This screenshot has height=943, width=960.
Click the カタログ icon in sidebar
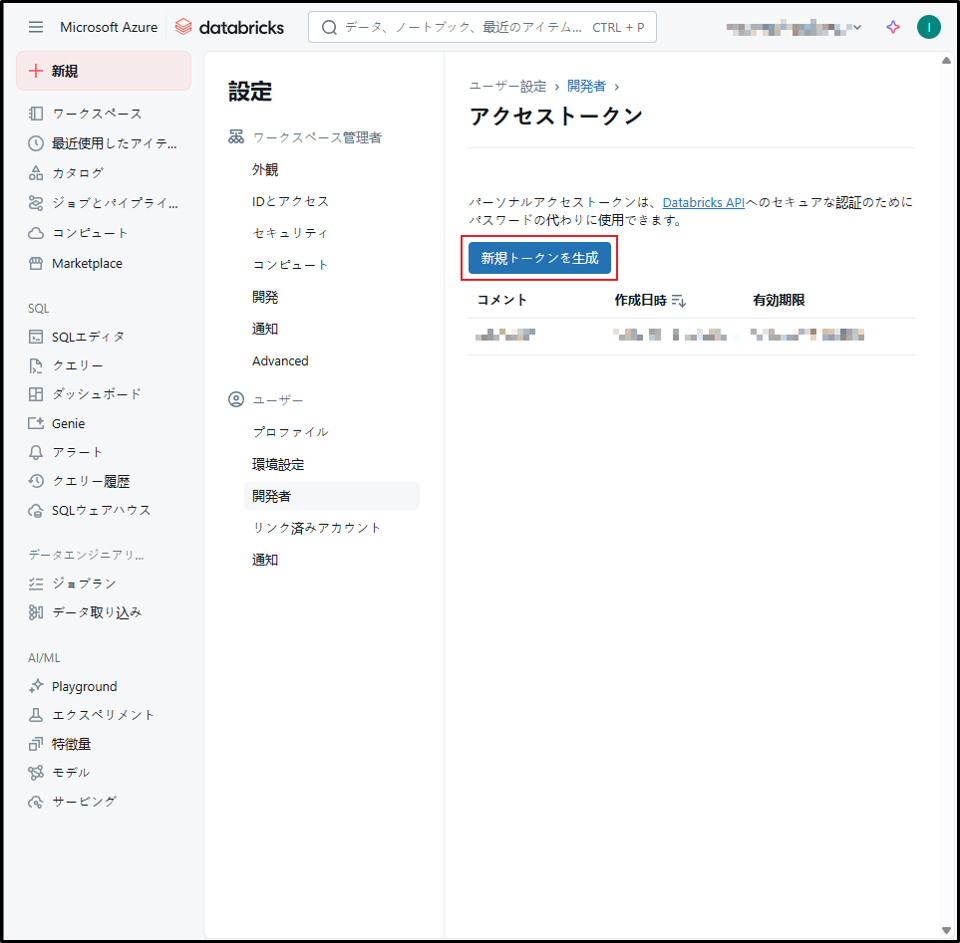coord(36,173)
